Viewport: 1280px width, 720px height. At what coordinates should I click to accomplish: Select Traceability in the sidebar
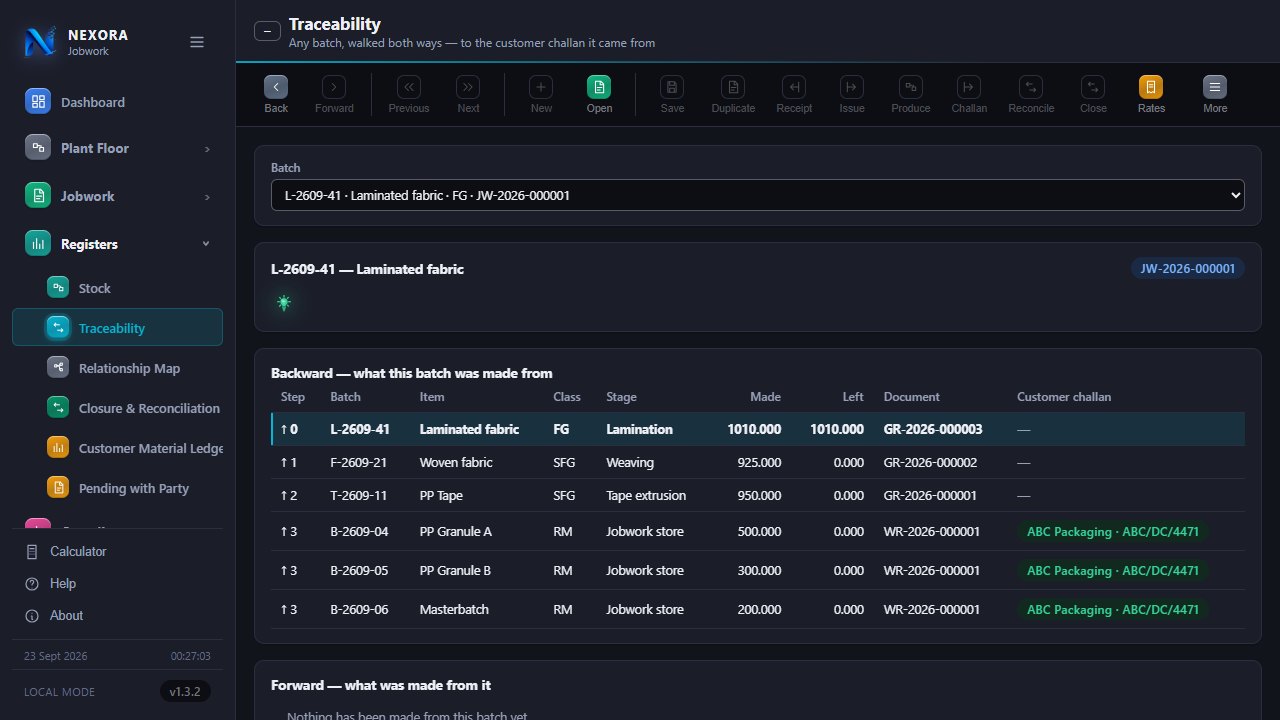(117, 328)
